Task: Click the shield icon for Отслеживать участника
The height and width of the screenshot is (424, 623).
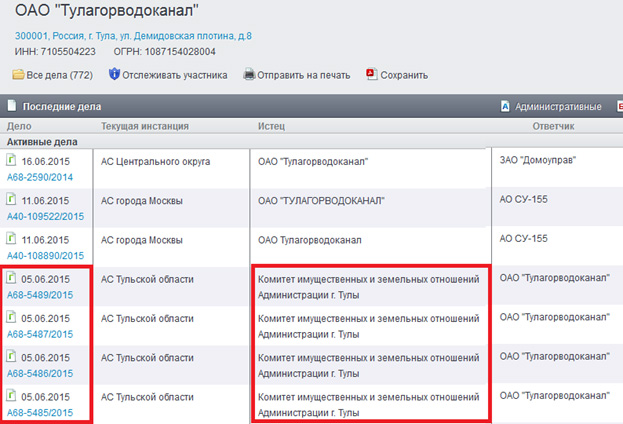Action: 114,75
